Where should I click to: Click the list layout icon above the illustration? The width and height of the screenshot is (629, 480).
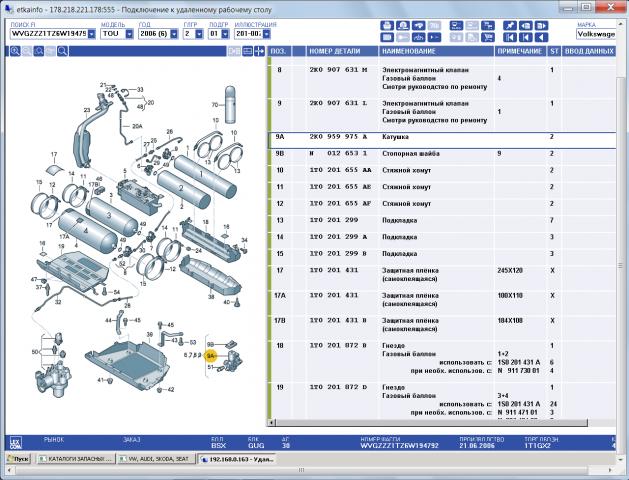point(248,51)
